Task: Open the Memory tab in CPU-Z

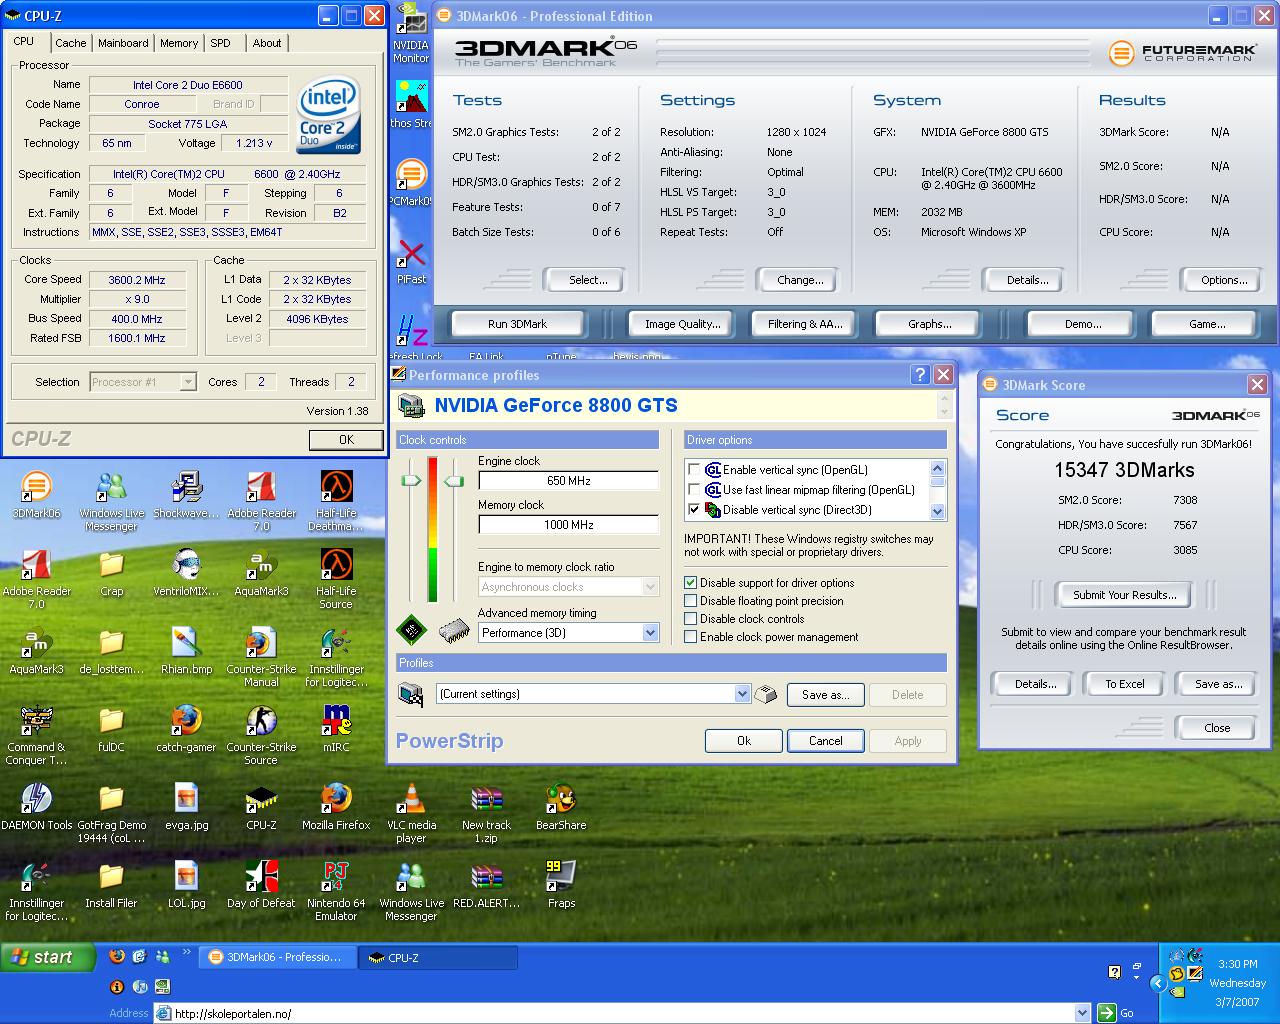Action: (x=179, y=43)
